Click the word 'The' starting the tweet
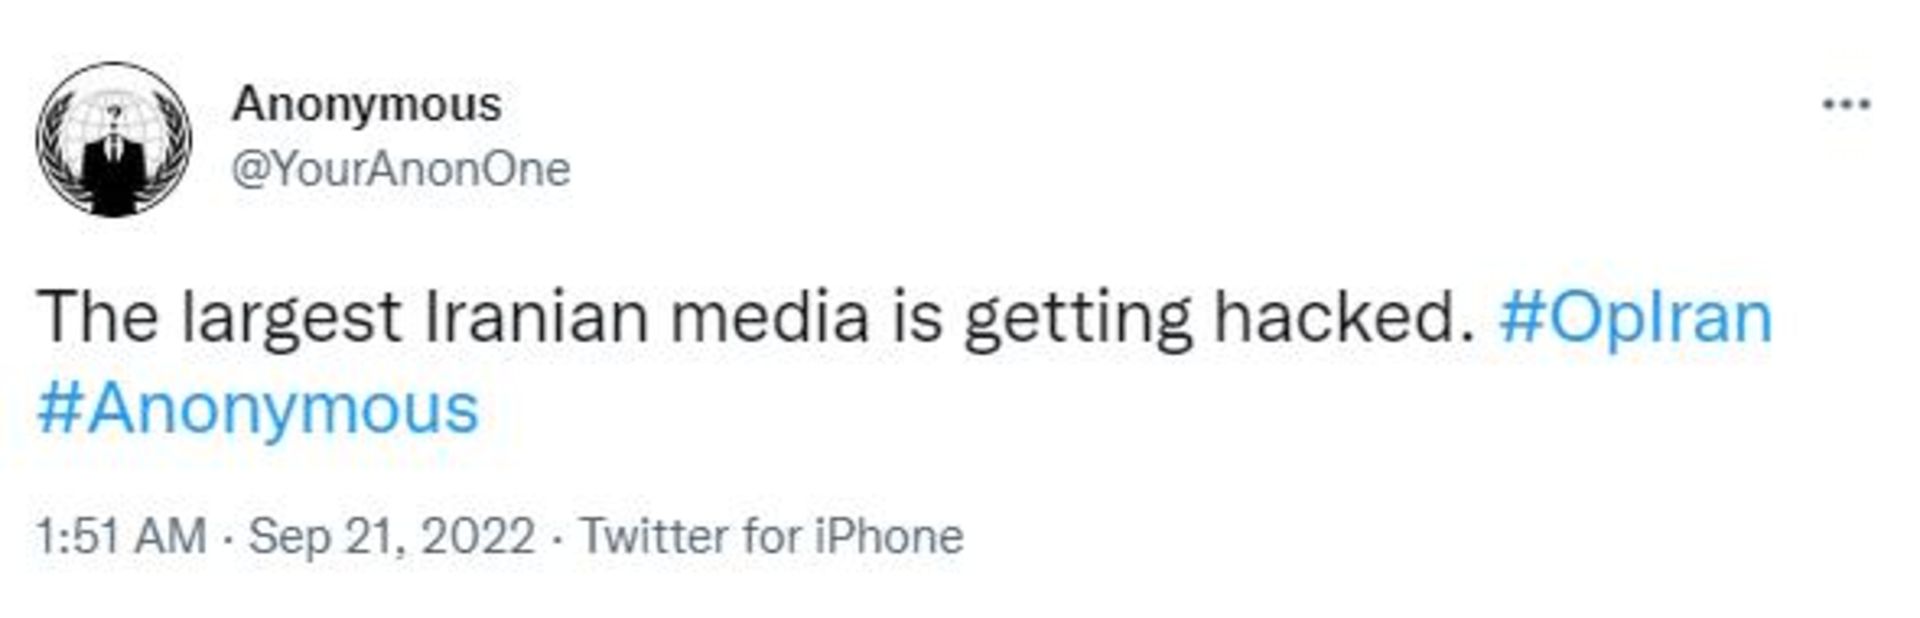This screenshot has height=618, width=1920. (97, 317)
